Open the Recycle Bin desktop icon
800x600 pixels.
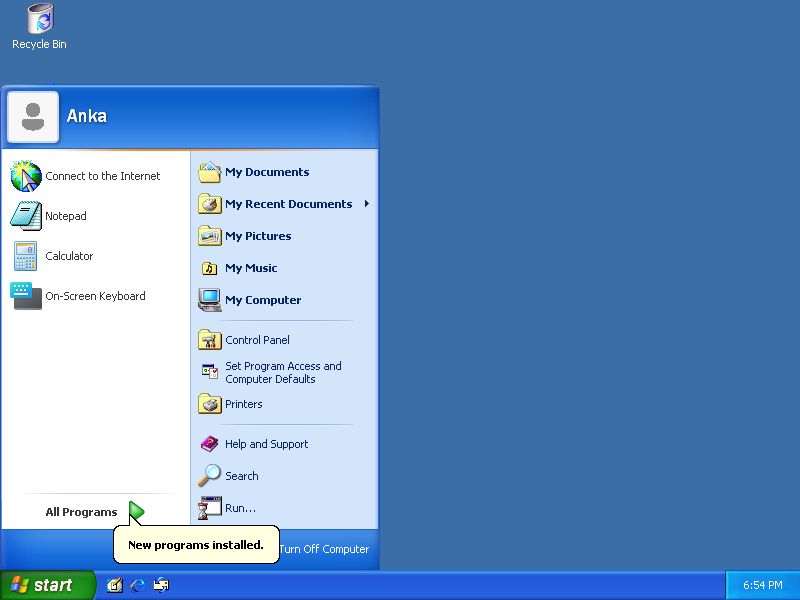pyautogui.click(x=40, y=18)
